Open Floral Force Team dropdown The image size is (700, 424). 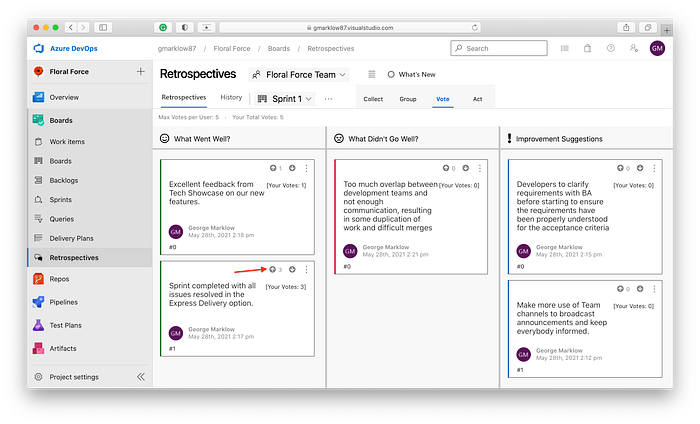tap(299, 75)
